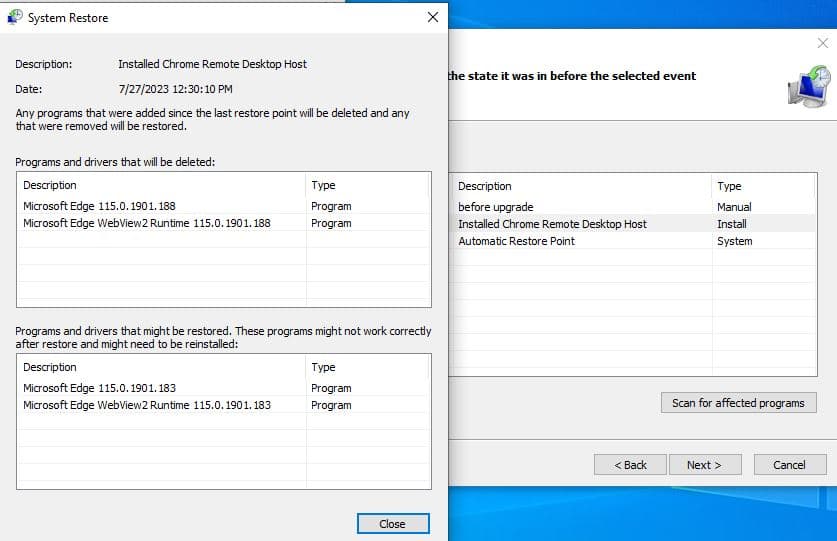Cancel the System Restore wizard
The image size is (837, 541).
pyautogui.click(x=789, y=465)
